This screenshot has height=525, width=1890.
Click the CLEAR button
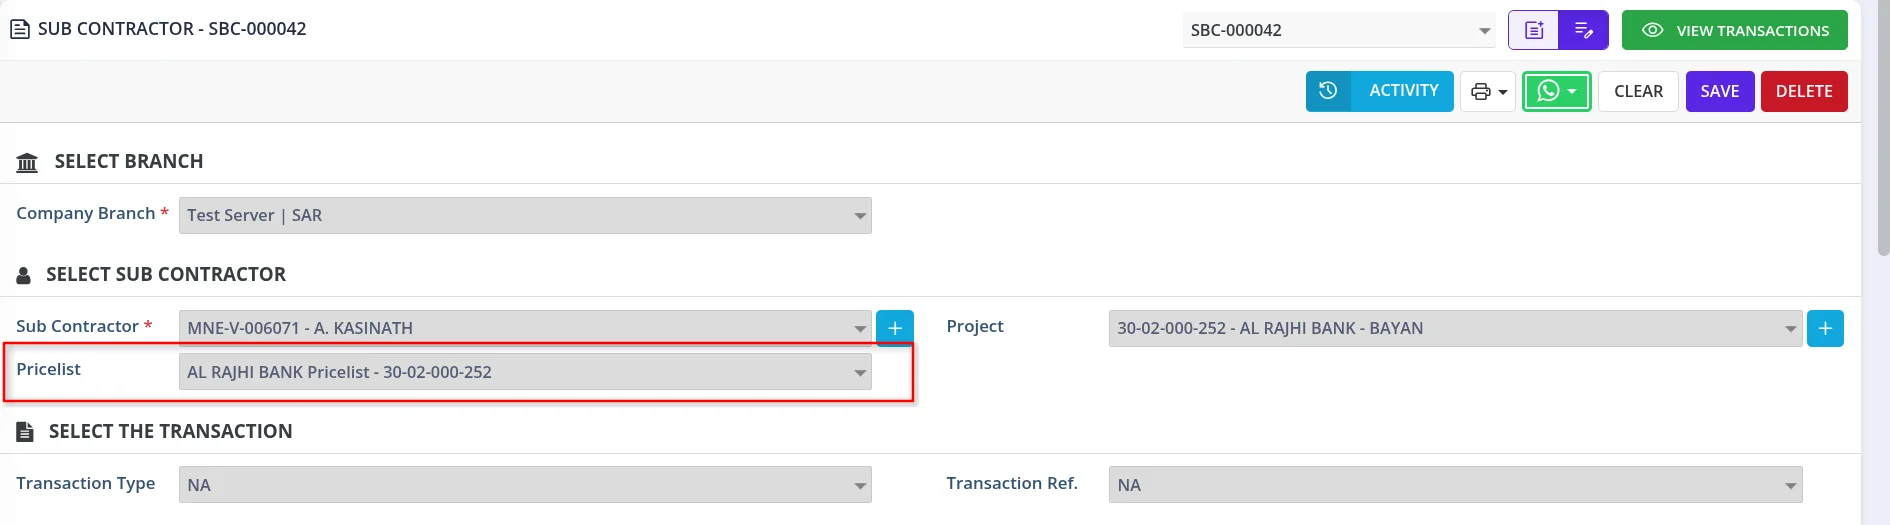[x=1638, y=91]
